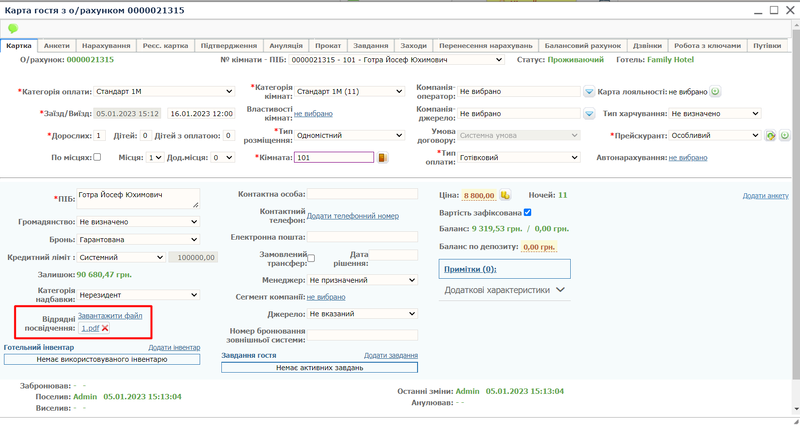Toggle the По місцях checkbox

(x=97, y=157)
